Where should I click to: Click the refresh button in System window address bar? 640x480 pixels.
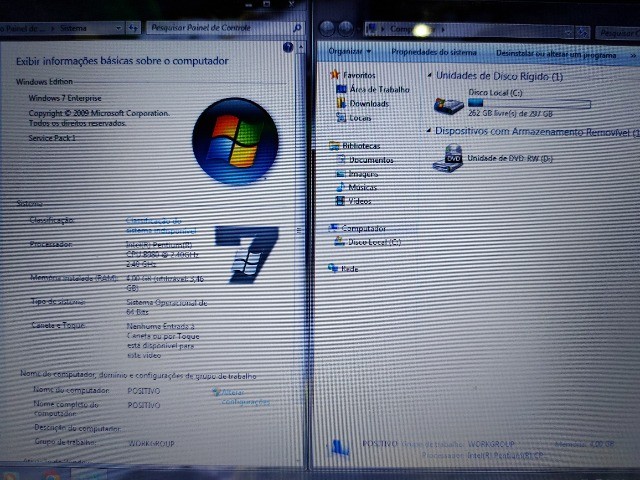point(133,28)
